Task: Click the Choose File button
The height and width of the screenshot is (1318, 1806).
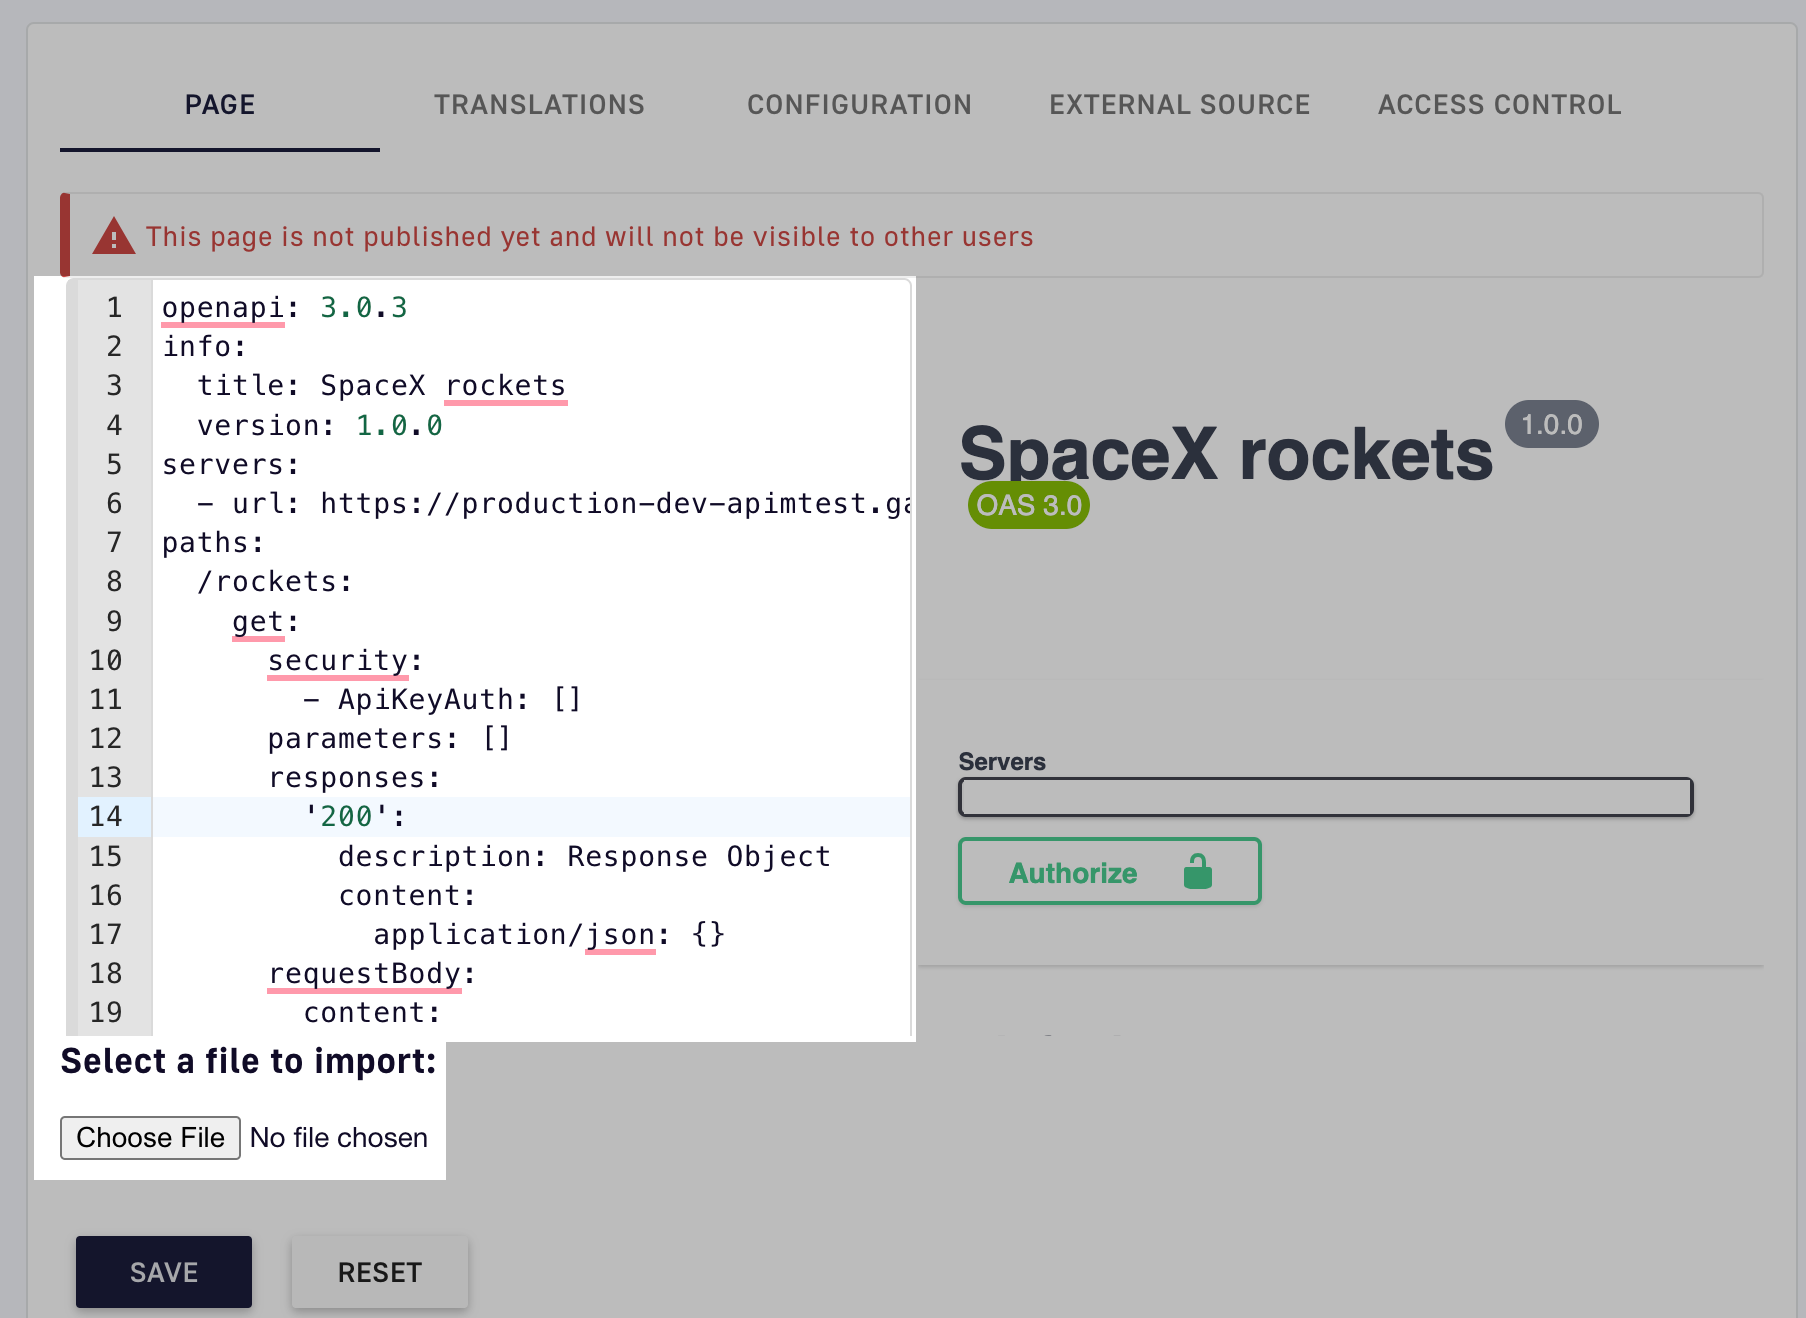Action: pyautogui.click(x=150, y=1138)
